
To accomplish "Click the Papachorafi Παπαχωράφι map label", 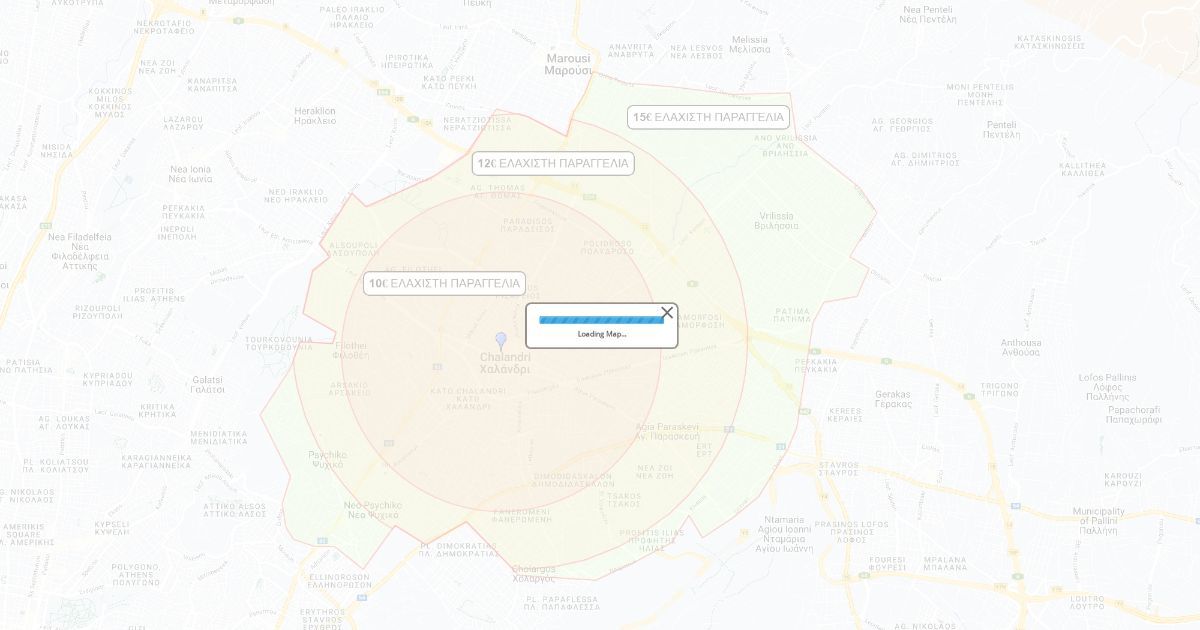I will point(1134,415).
